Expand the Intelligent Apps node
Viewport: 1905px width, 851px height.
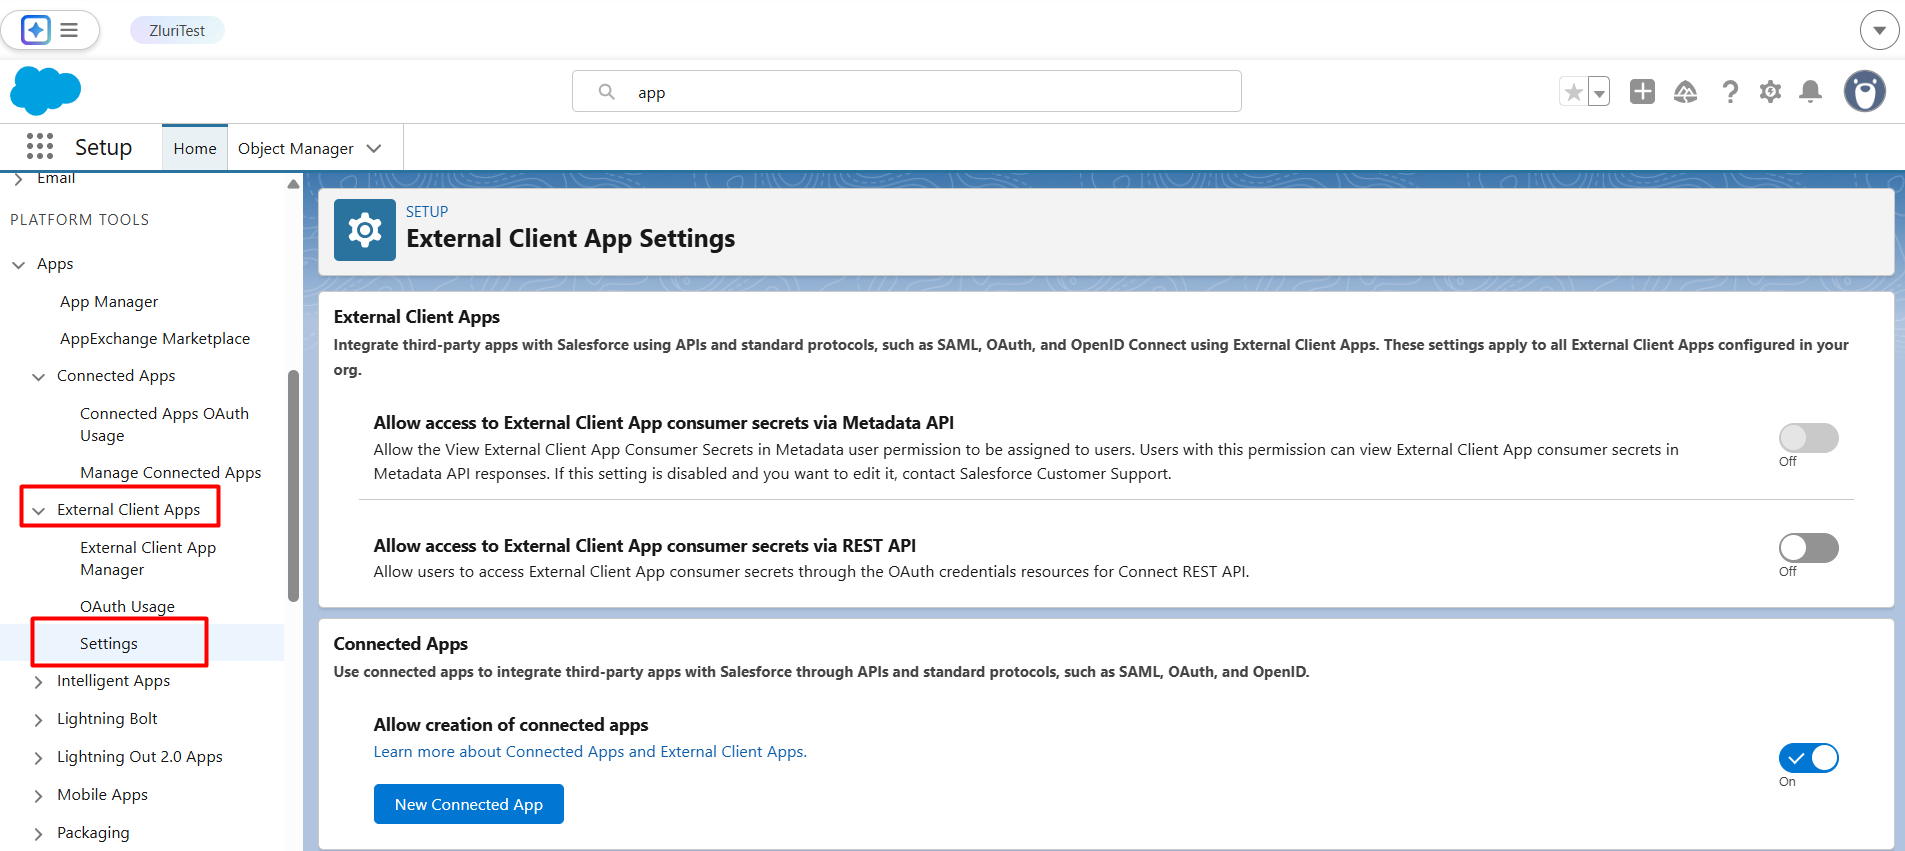[38, 681]
